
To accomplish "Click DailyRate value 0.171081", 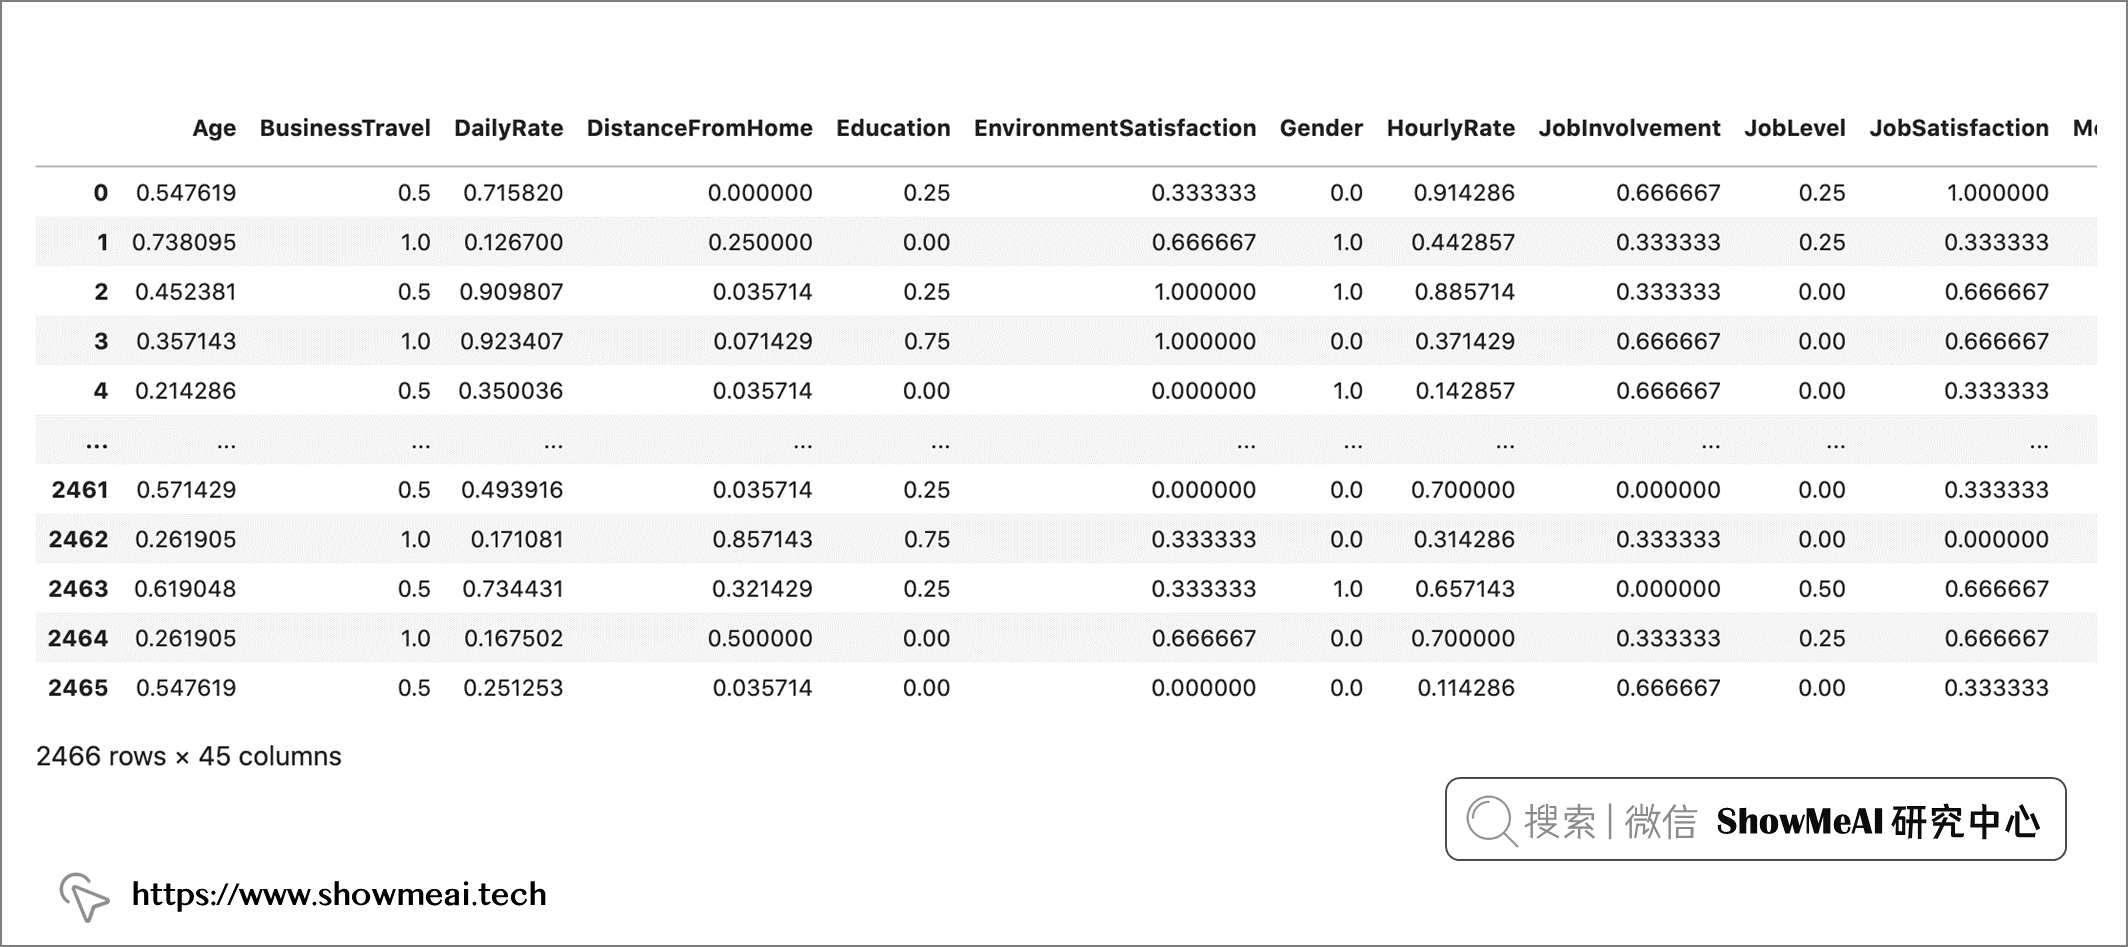I will click(517, 539).
